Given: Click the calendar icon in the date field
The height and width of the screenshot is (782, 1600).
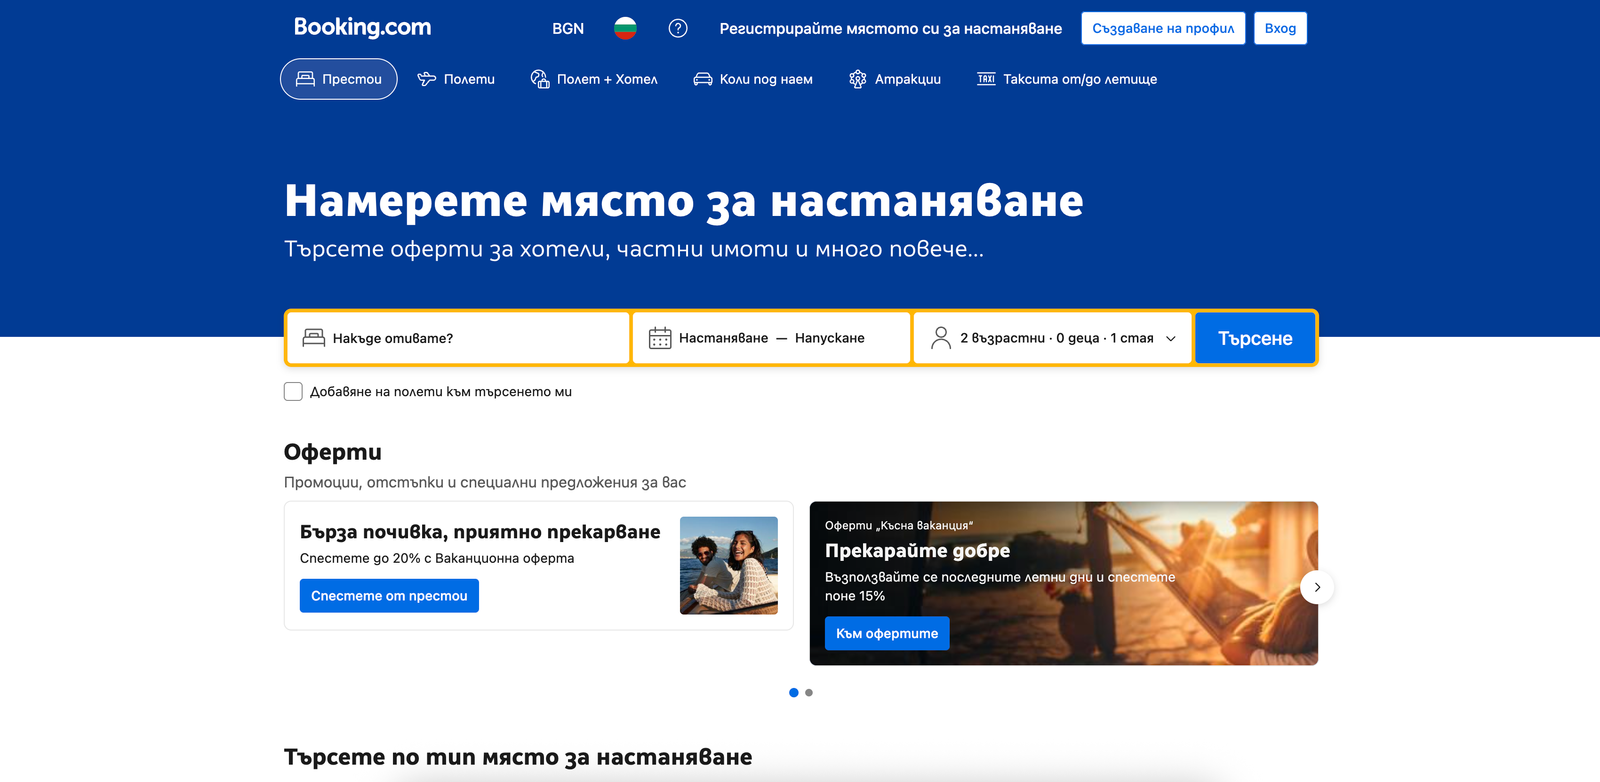Looking at the screenshot, I should pyautogui.click(x=660, y=338).
